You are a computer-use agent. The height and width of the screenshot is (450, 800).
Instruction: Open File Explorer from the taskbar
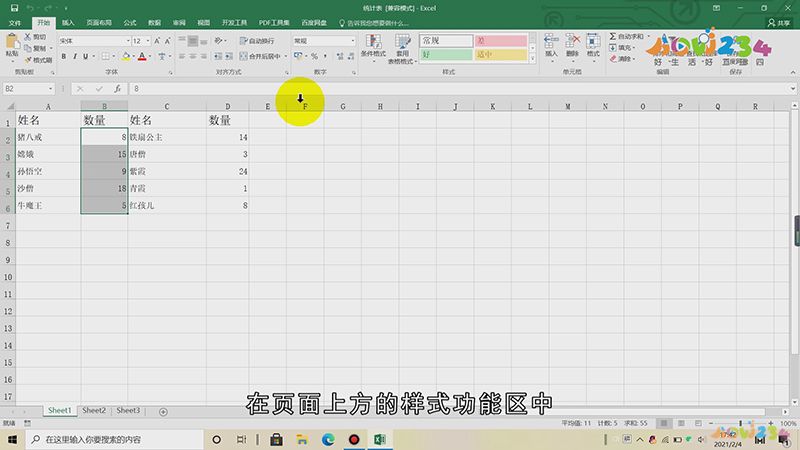(302, 439)
